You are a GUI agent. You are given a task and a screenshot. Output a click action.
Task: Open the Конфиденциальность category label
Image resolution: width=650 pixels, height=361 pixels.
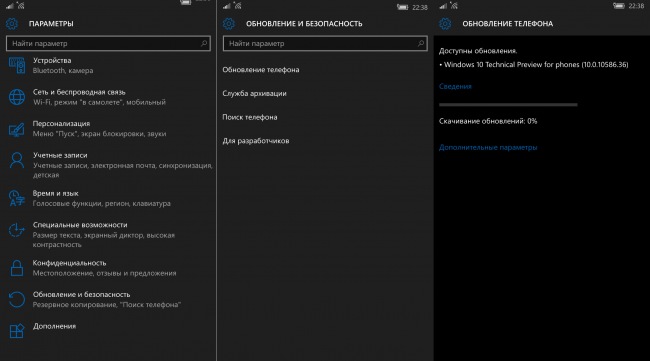coord(69,263)
